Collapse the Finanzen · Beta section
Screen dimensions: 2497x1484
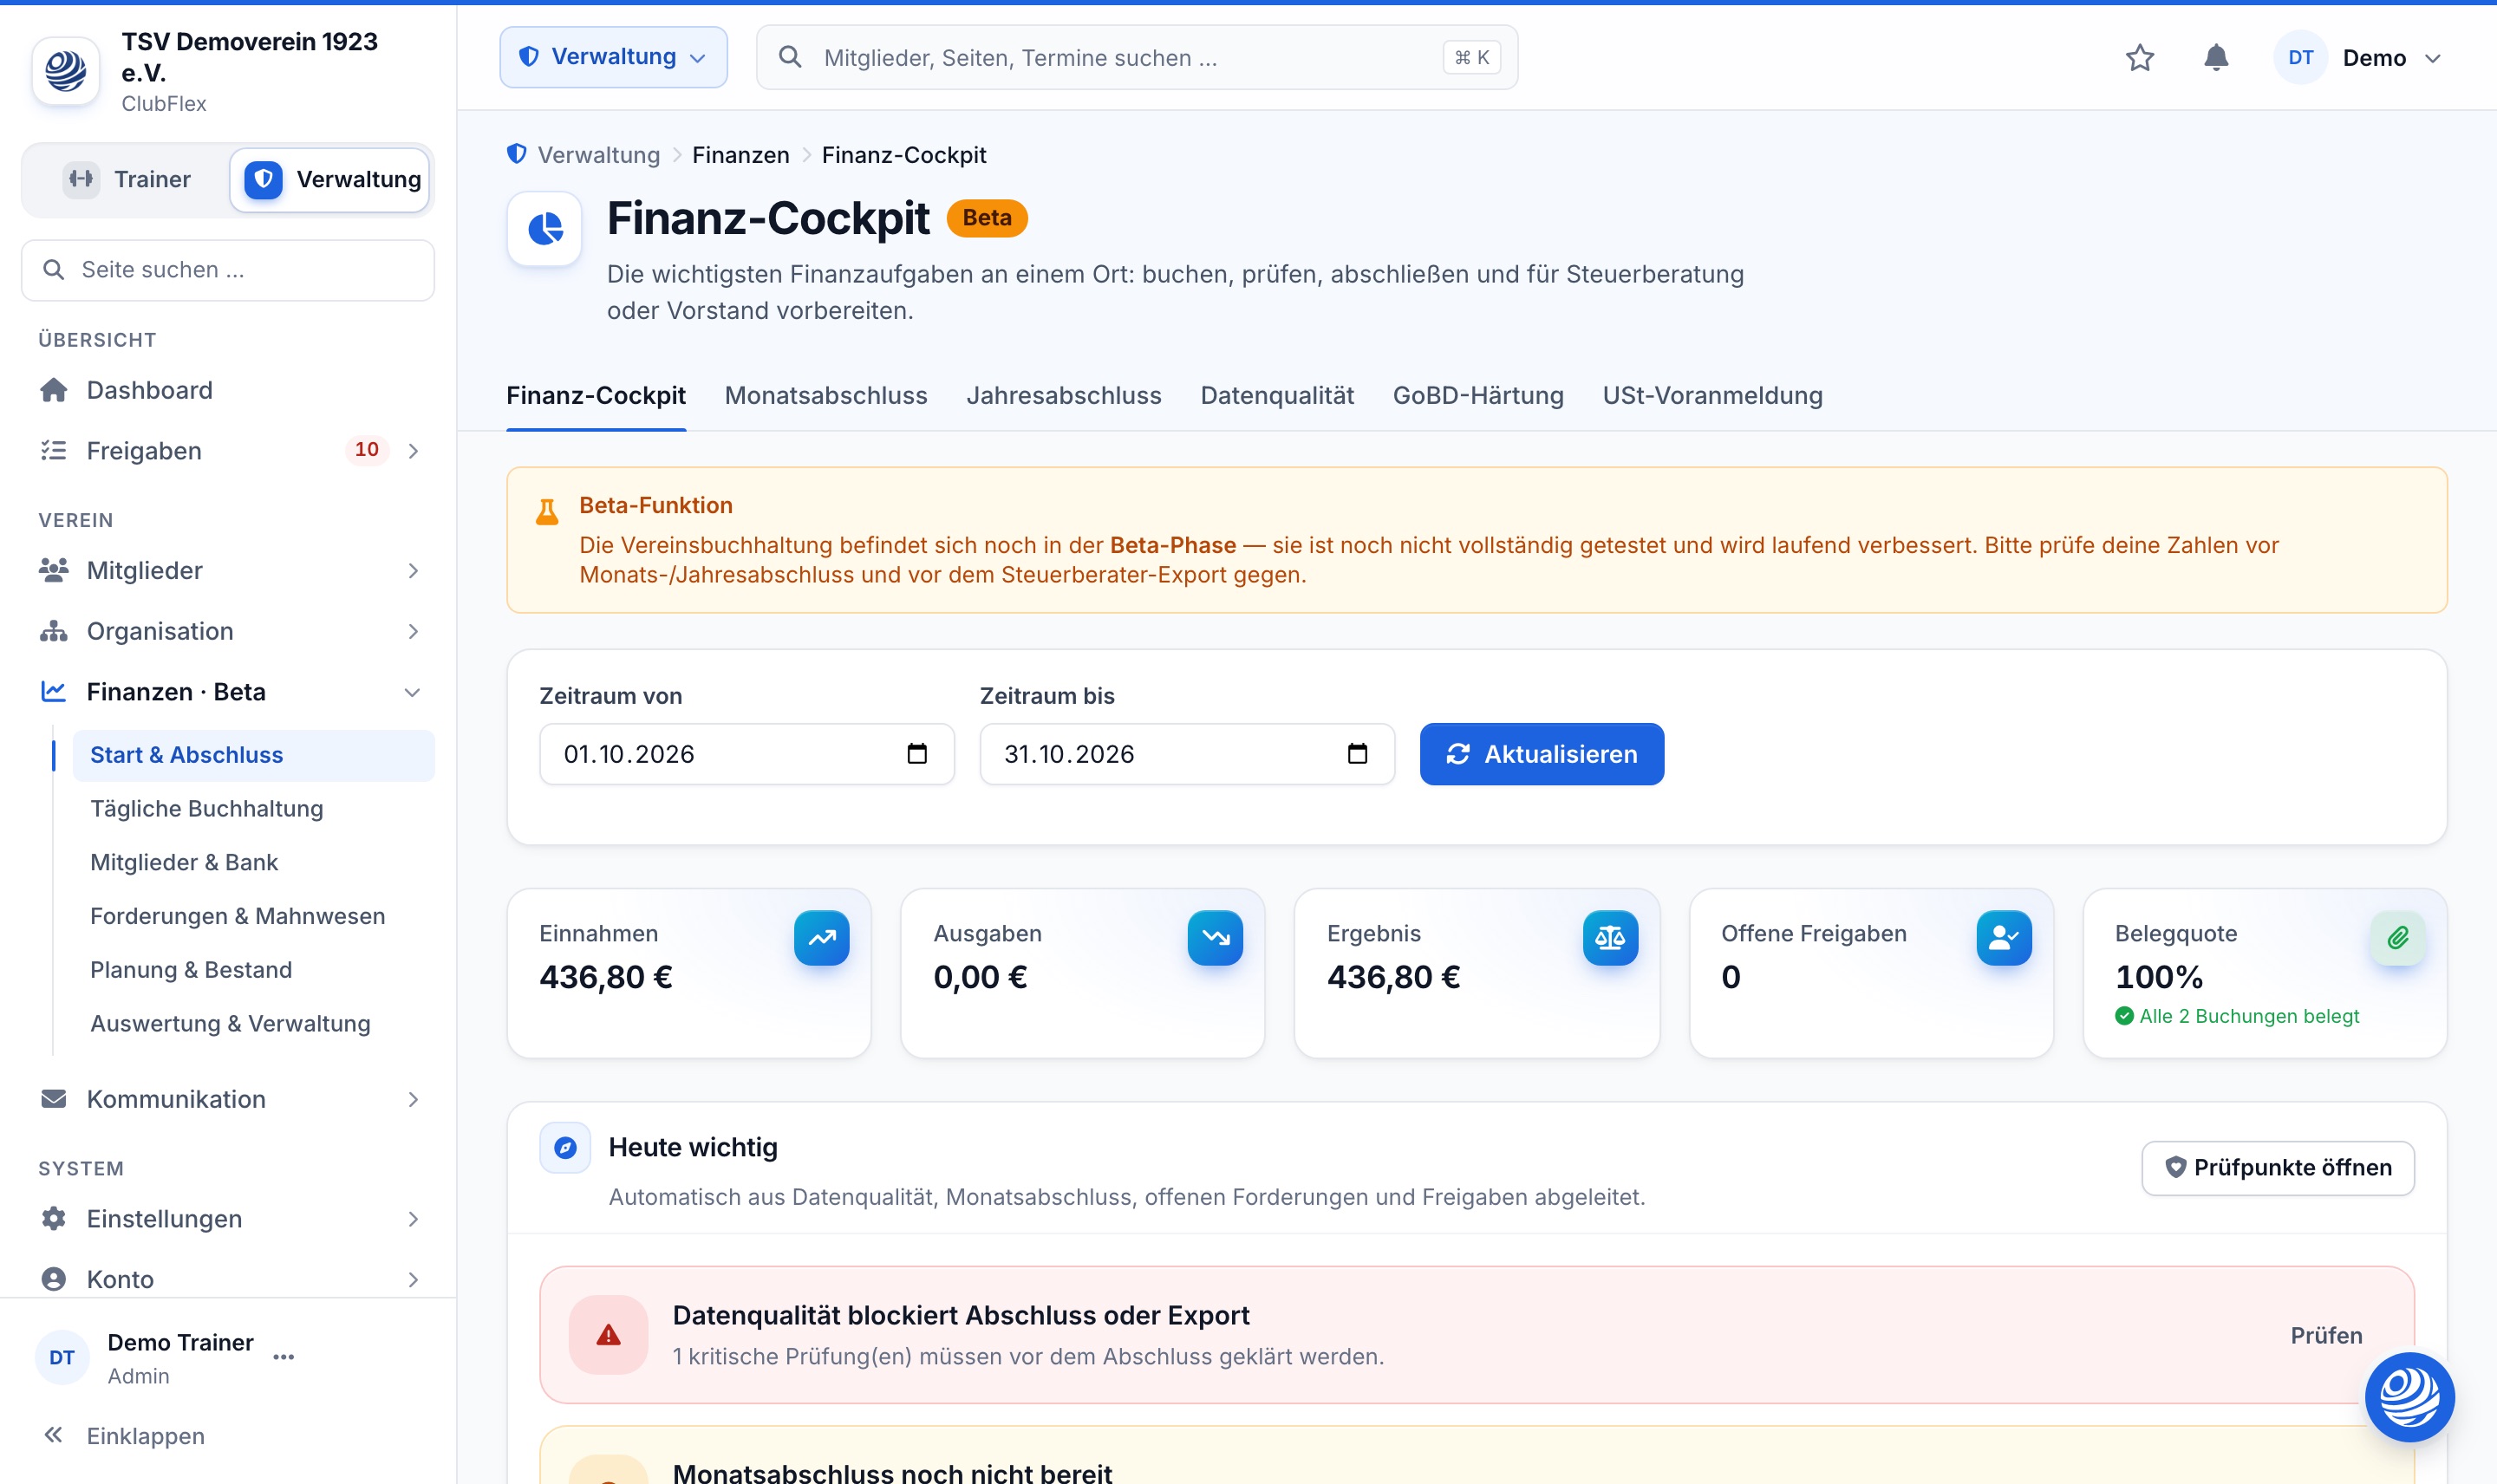point(228,692)
